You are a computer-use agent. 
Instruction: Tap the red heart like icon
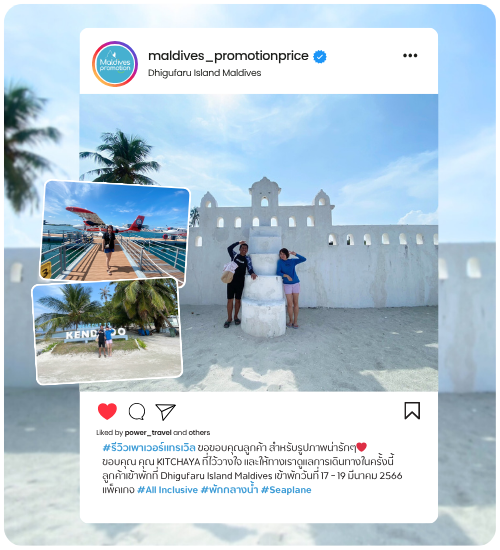tap(107, 411)
